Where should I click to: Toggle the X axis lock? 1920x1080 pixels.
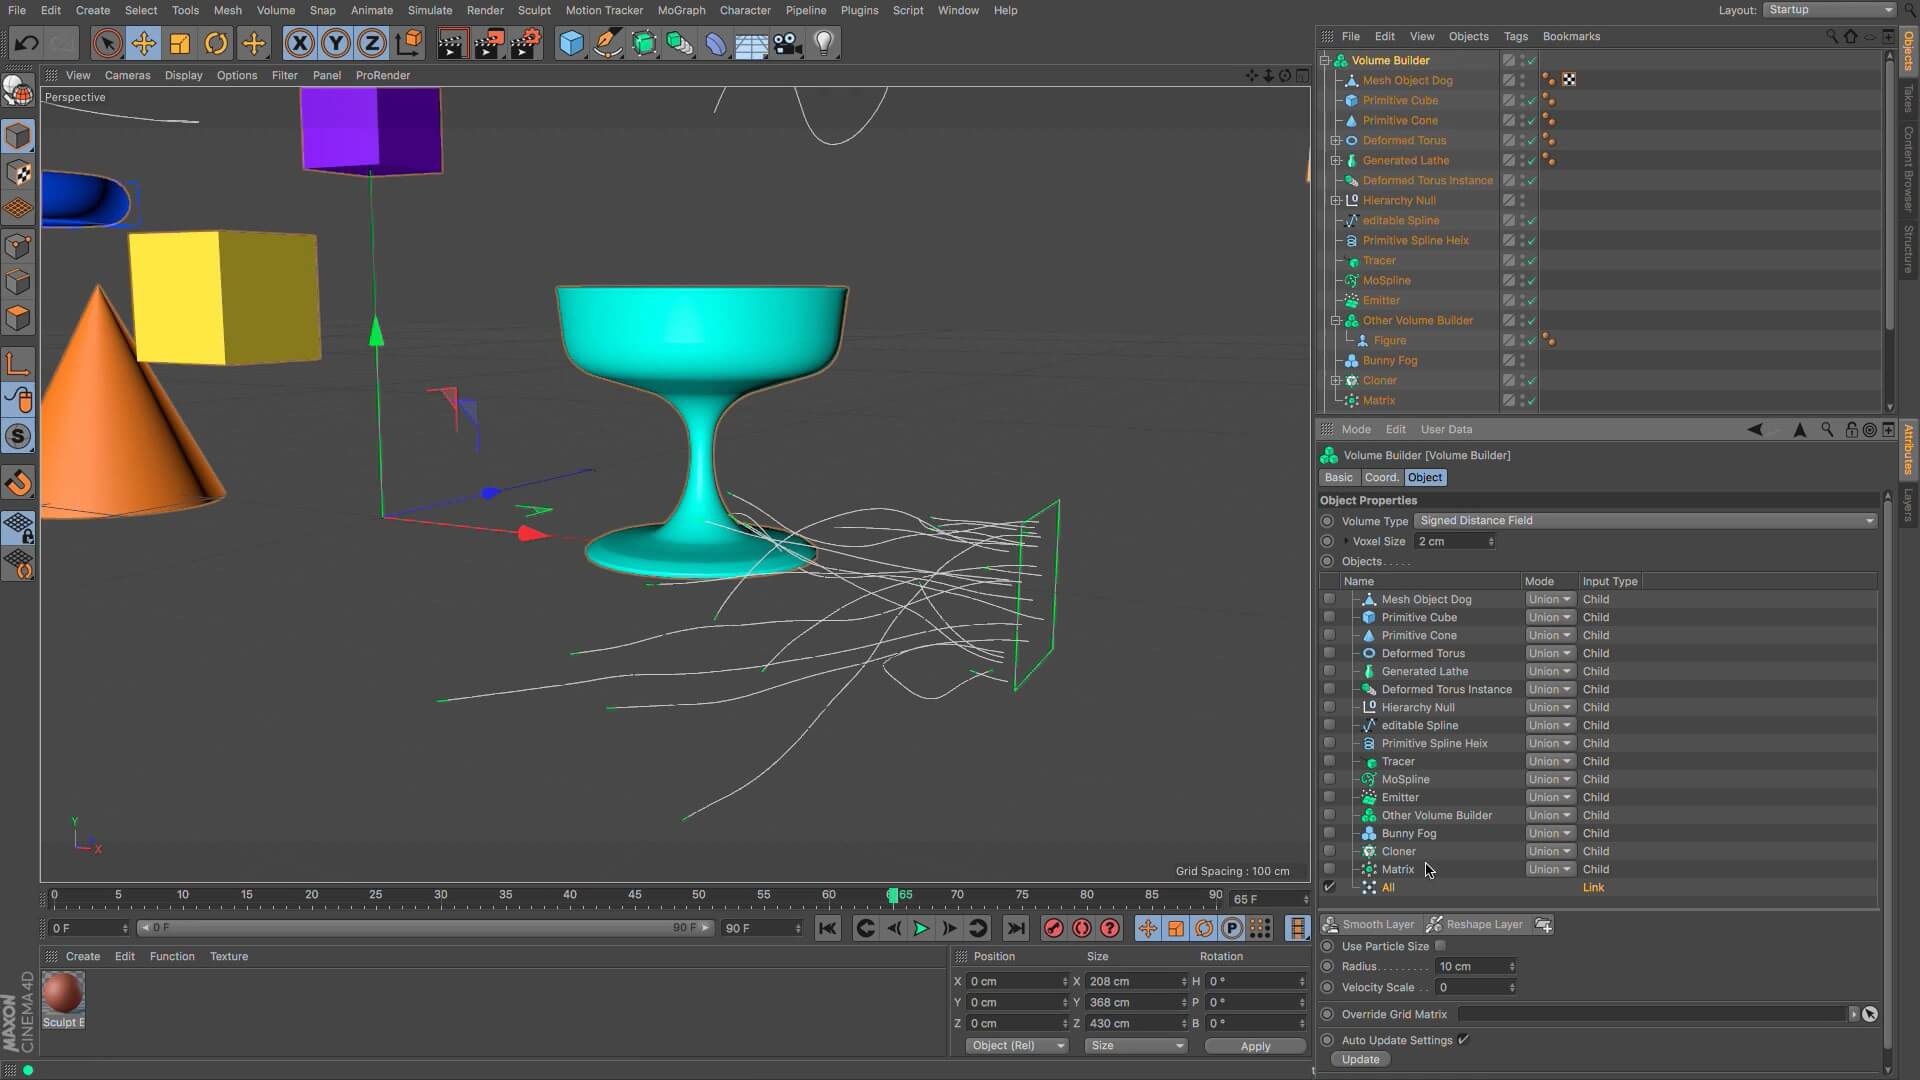coord(299,43)
